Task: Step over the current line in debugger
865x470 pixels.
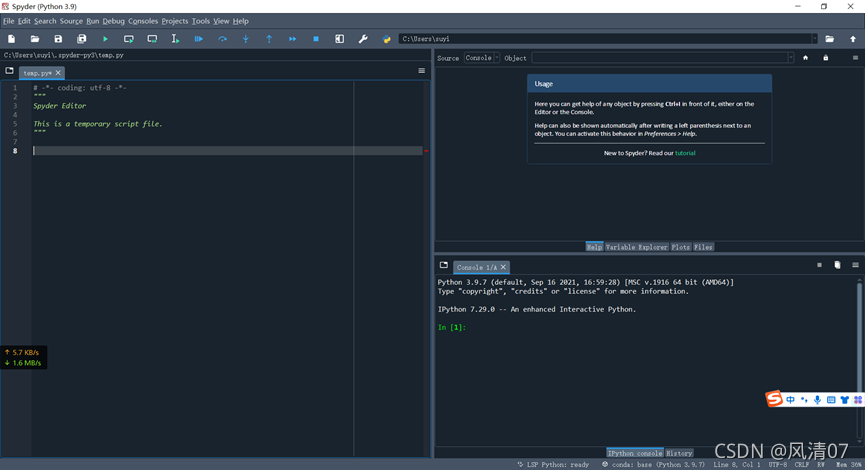Action: pyautogui.click(x=222, y=39)
